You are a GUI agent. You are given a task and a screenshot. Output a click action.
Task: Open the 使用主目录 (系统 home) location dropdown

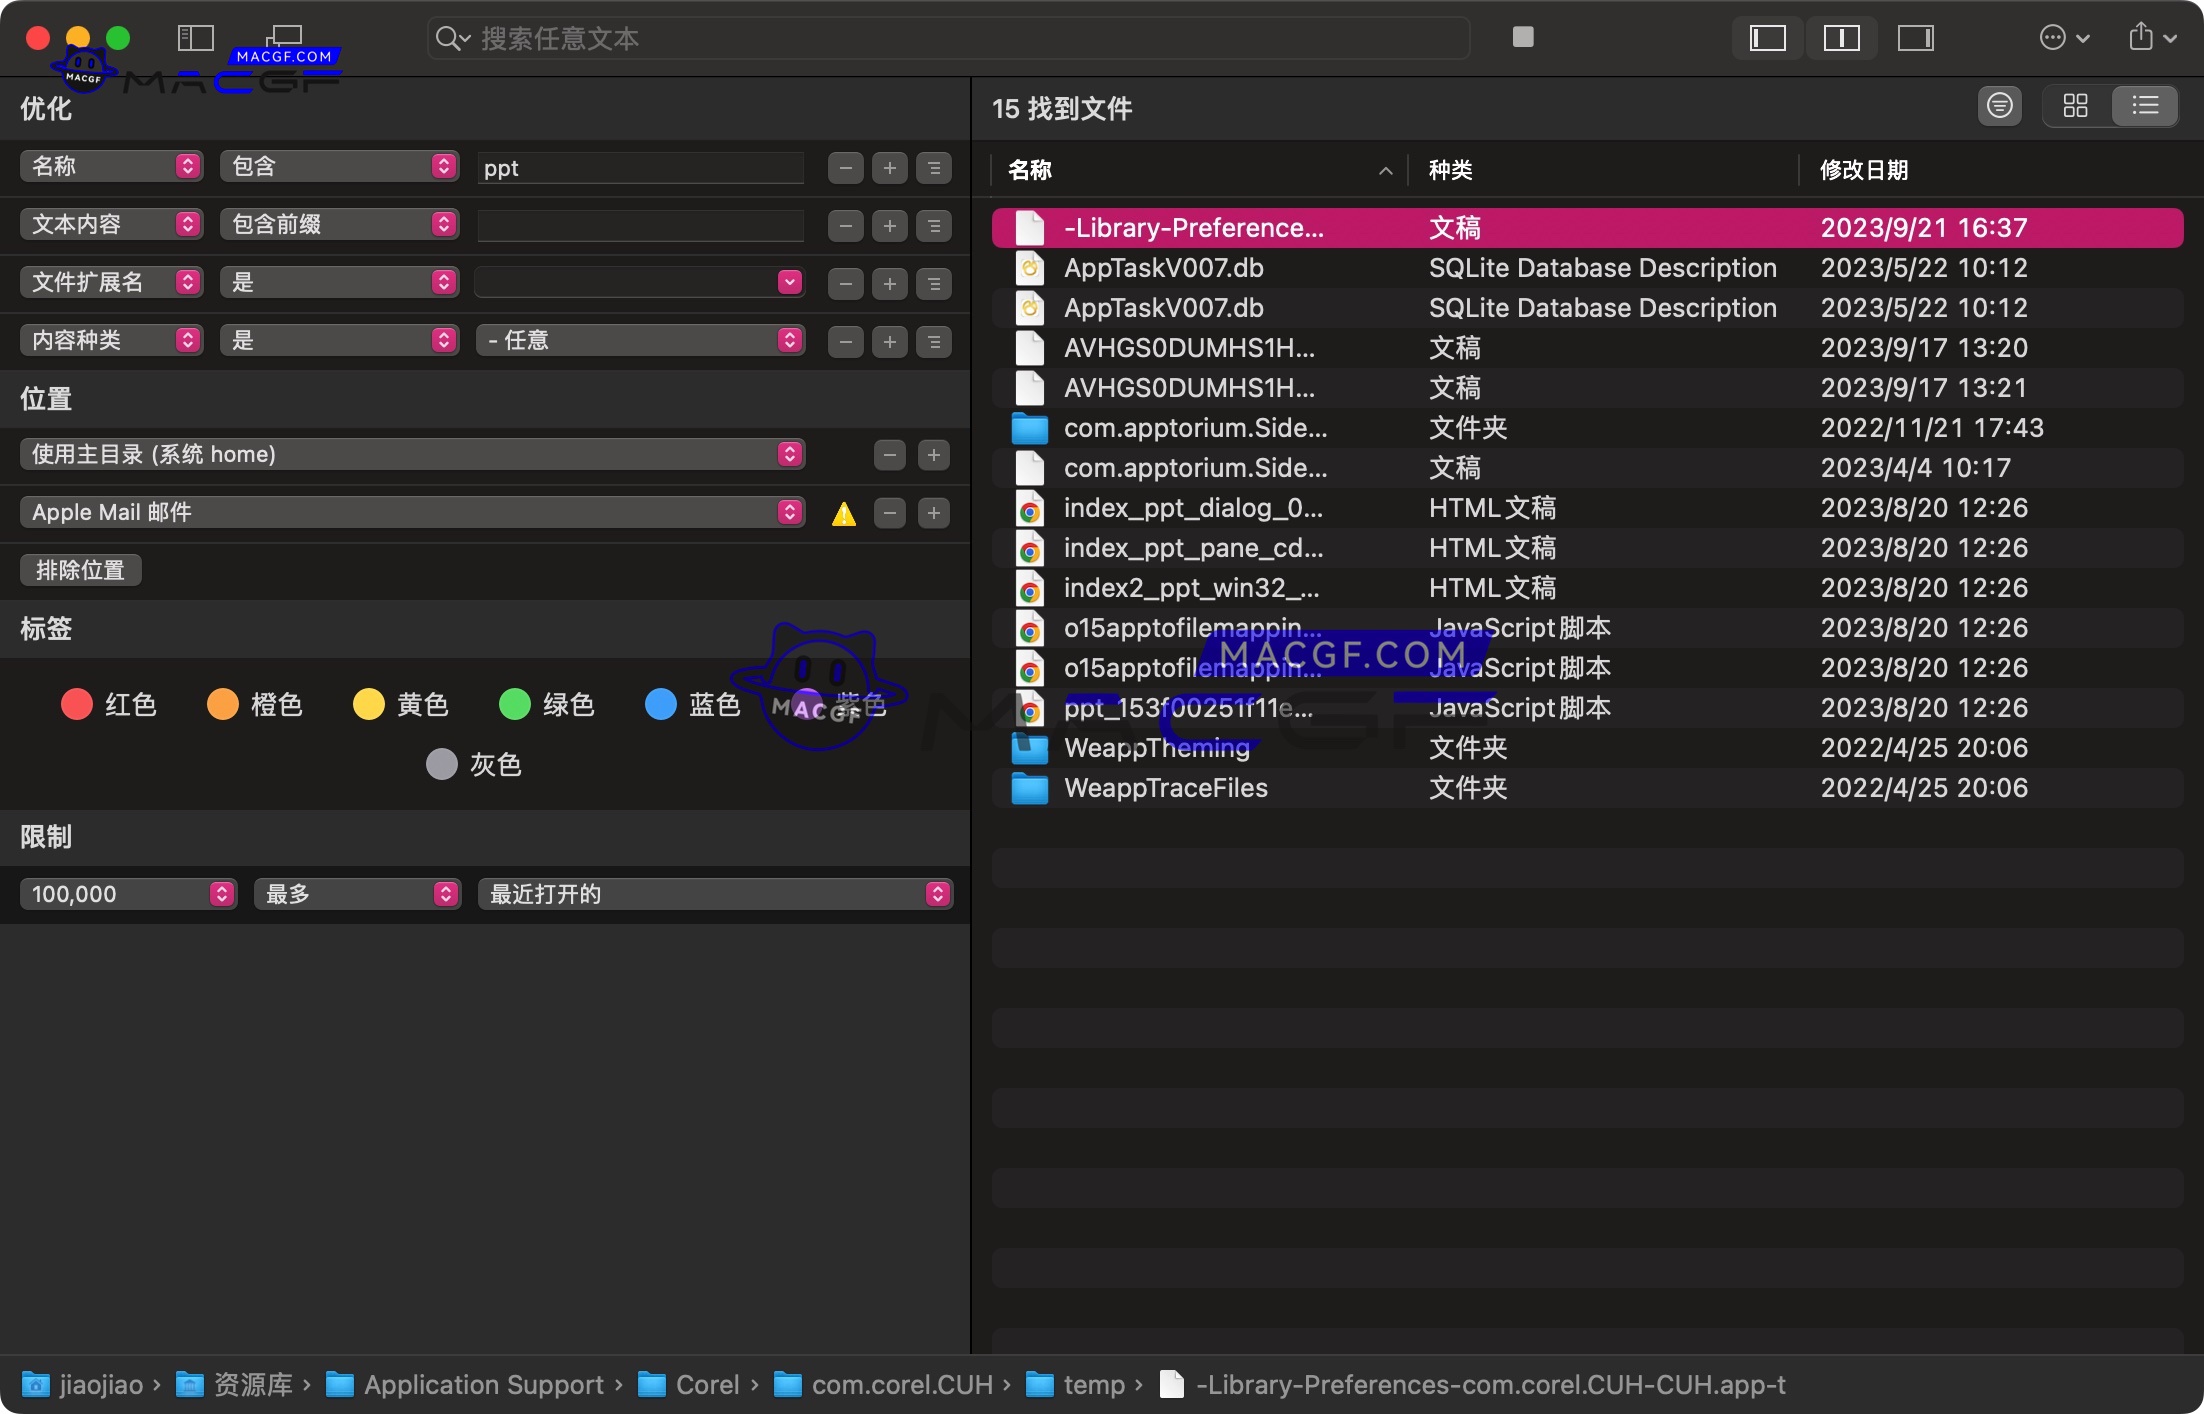(x=789, y=454)
